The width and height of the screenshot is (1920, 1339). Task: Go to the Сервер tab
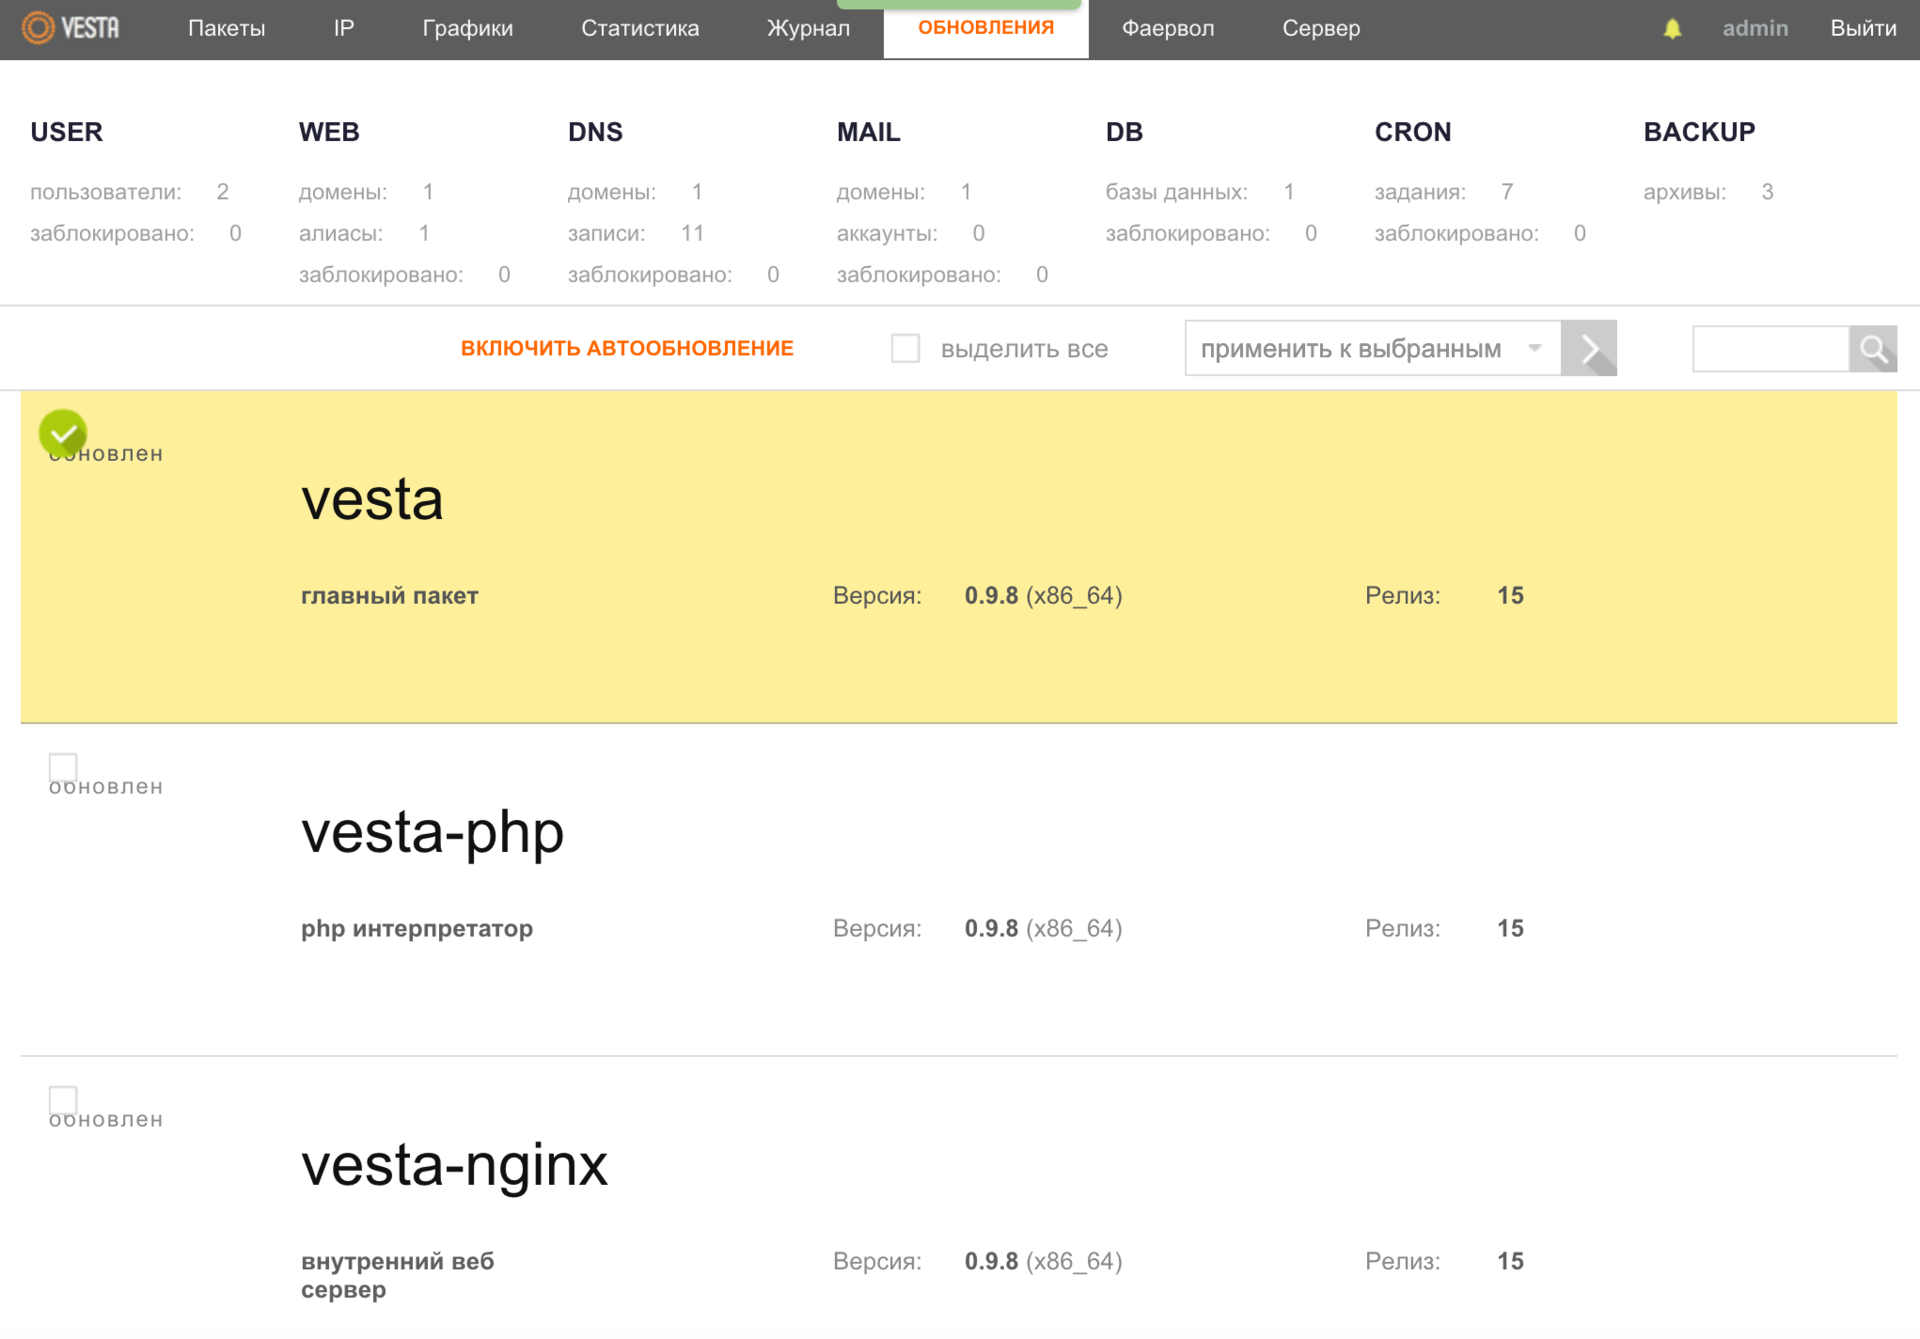click(1320, 29)
